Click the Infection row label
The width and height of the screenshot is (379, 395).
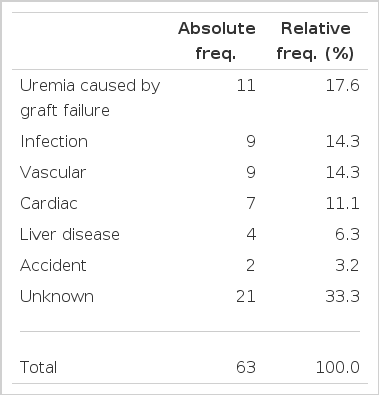[54, 141]
